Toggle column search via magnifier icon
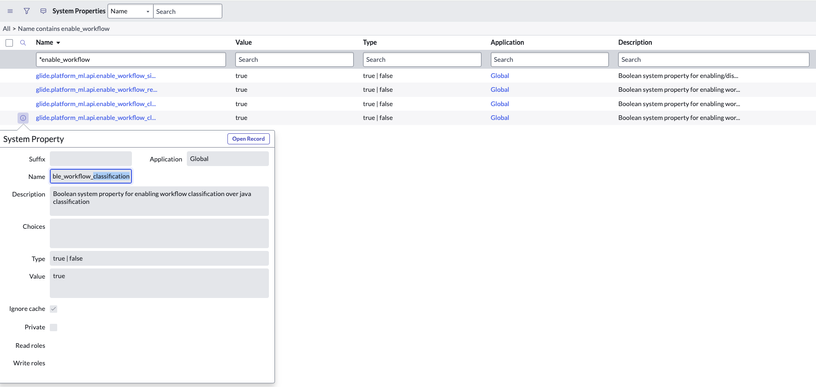This screenshot has height=387, width=816. 23,43
